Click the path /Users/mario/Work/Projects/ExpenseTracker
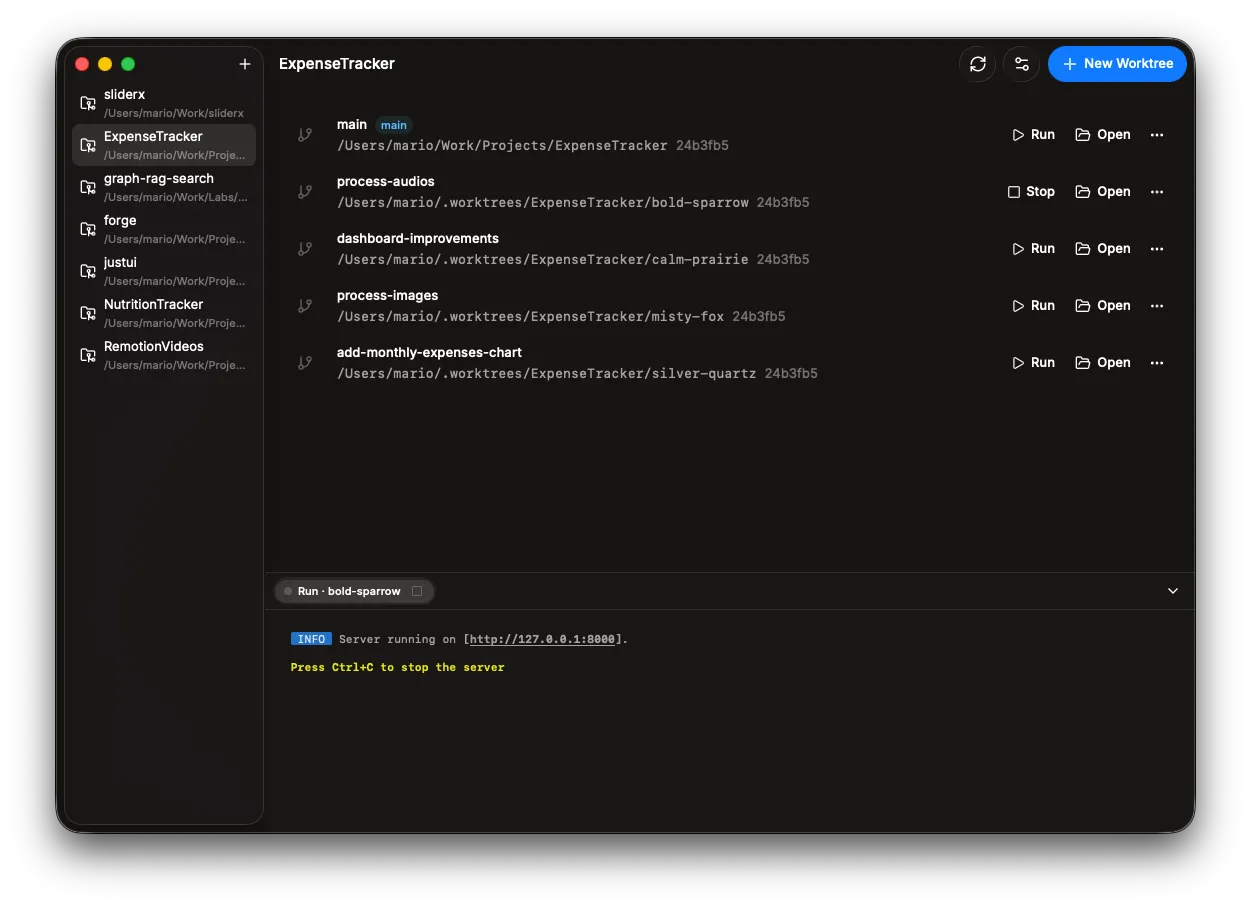1251x907 pixels. [x=502, y=146]
